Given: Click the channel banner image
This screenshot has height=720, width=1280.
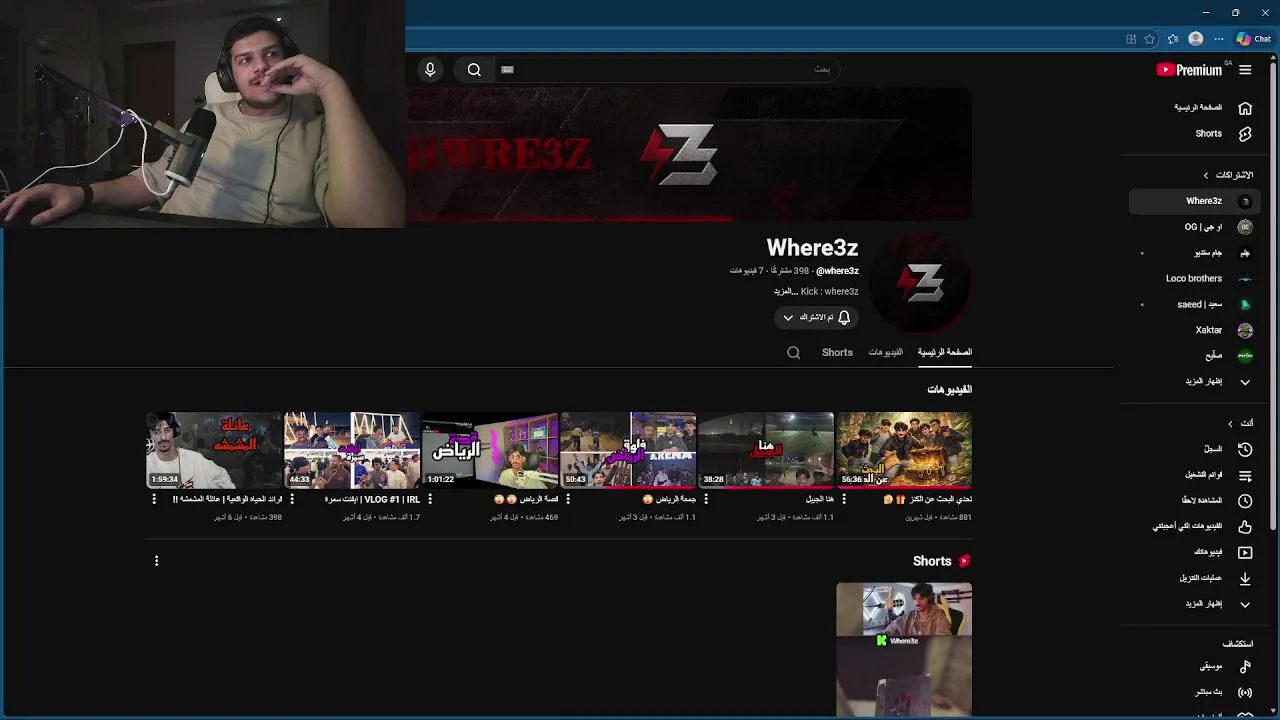Looking at the screenshot, I should pyautogui.click(x=689, y=154).
